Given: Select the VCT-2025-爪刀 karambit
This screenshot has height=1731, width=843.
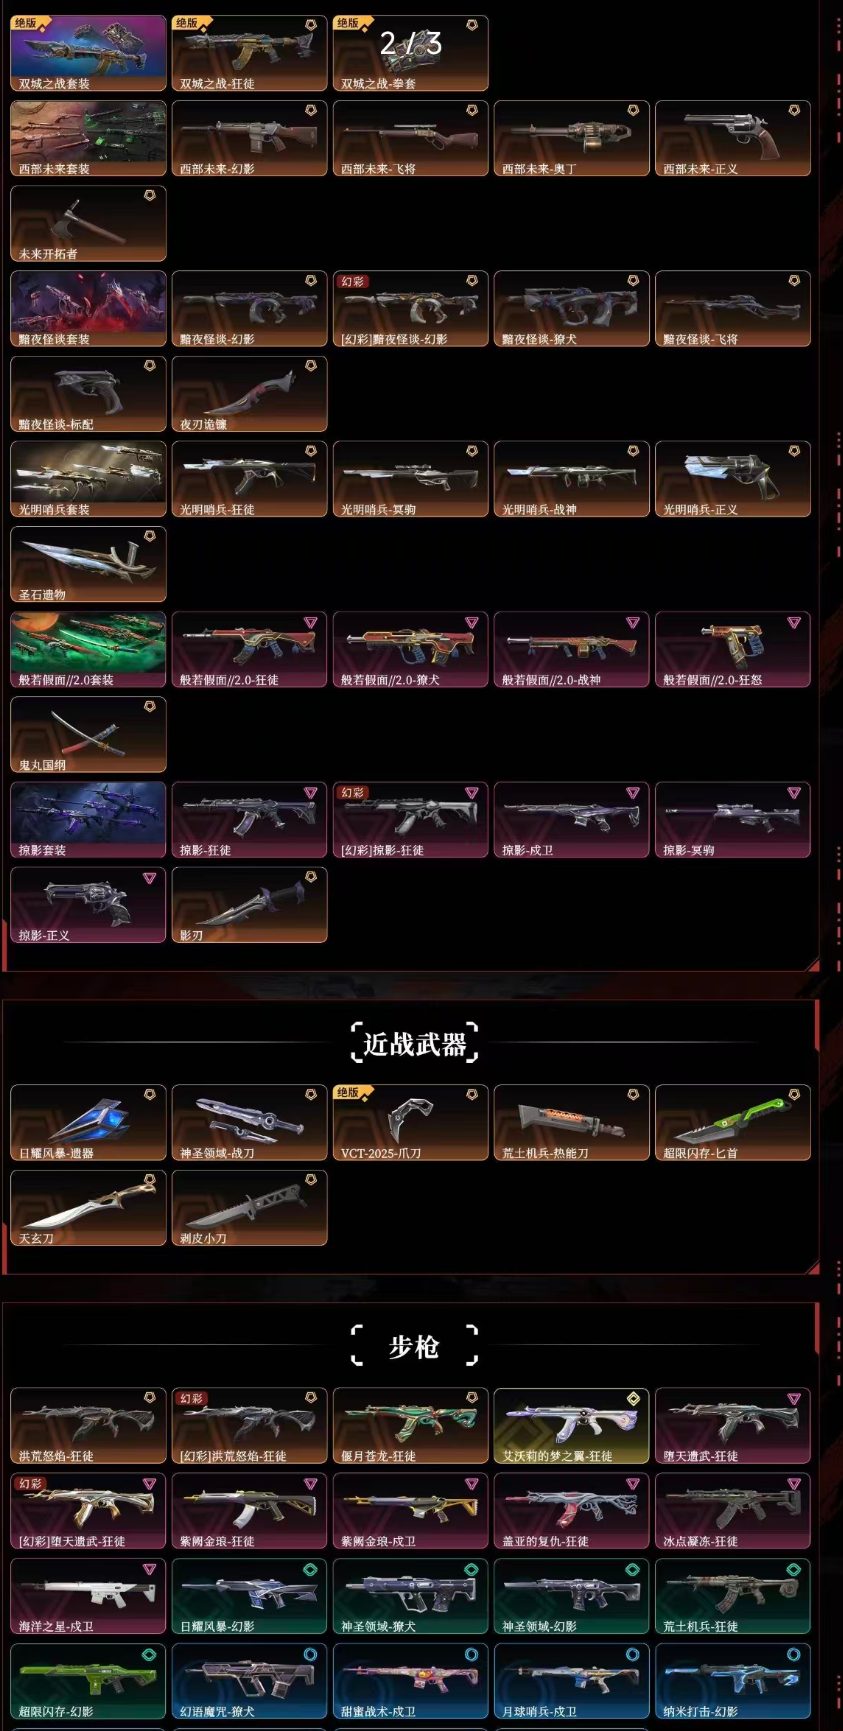Looking at the screenshot, I should point(410,1122).
